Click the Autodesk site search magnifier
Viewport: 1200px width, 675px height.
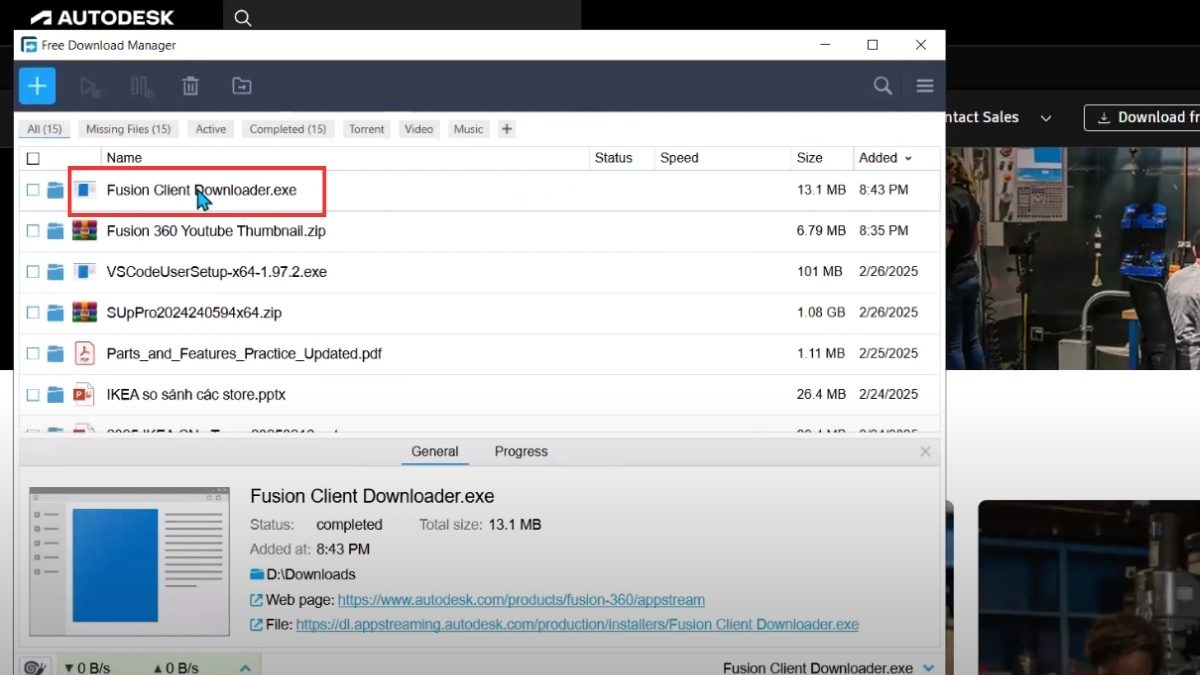pos(243,17)
